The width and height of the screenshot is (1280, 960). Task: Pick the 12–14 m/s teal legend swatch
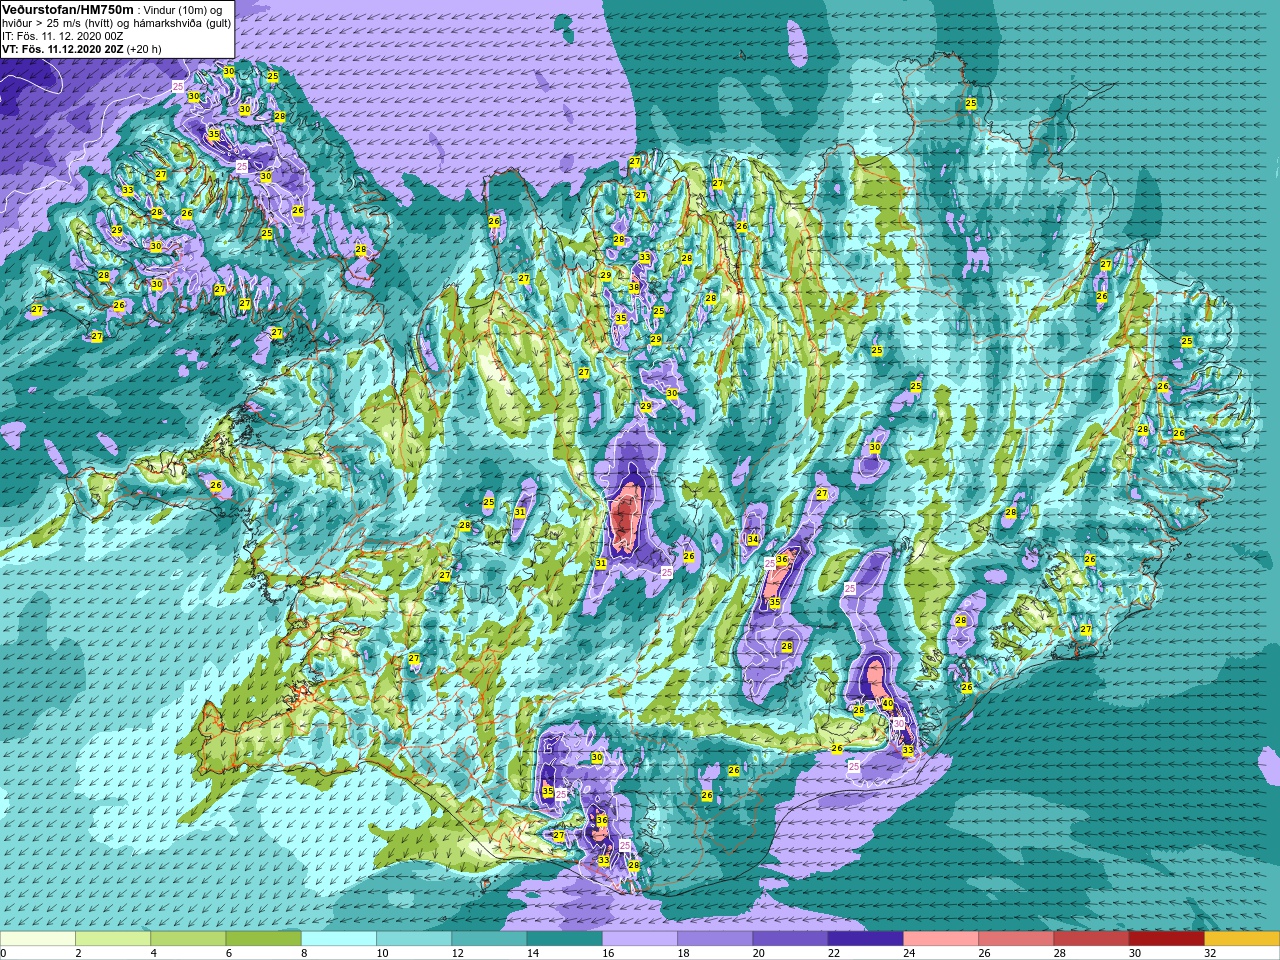[489, 939]
